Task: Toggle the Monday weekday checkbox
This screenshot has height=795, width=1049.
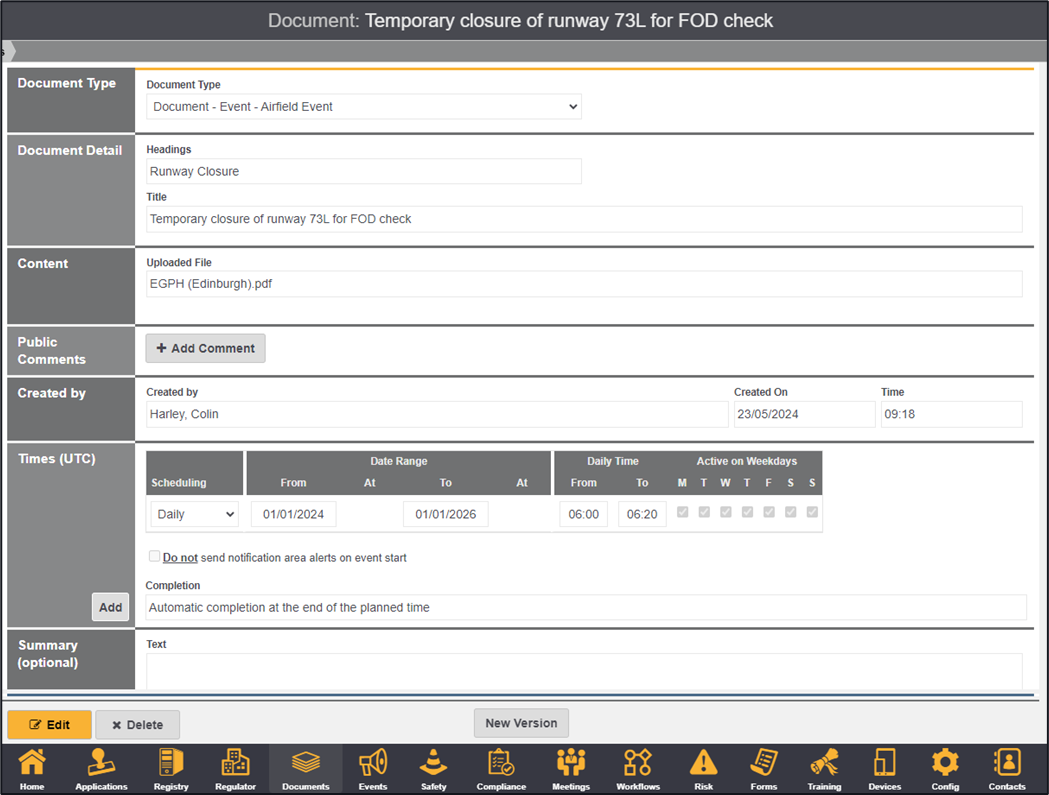Action: (x=682, y=512)
